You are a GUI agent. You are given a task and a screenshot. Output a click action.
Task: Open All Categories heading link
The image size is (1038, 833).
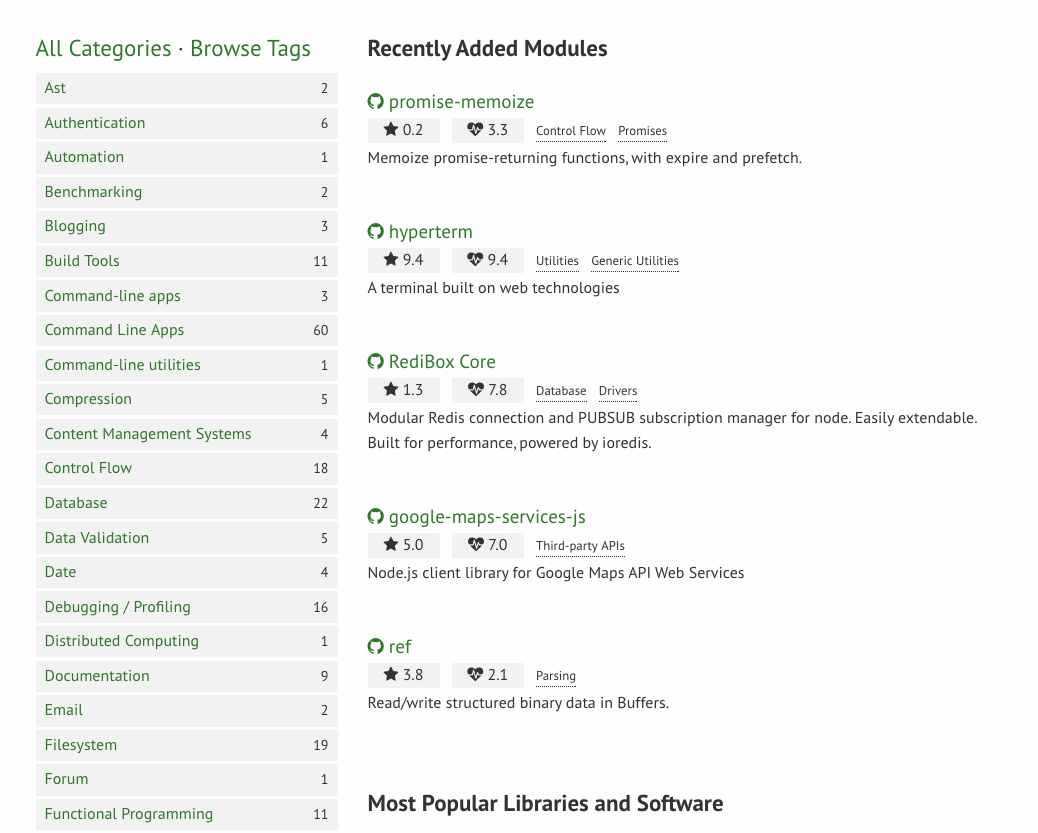[103, 49]
